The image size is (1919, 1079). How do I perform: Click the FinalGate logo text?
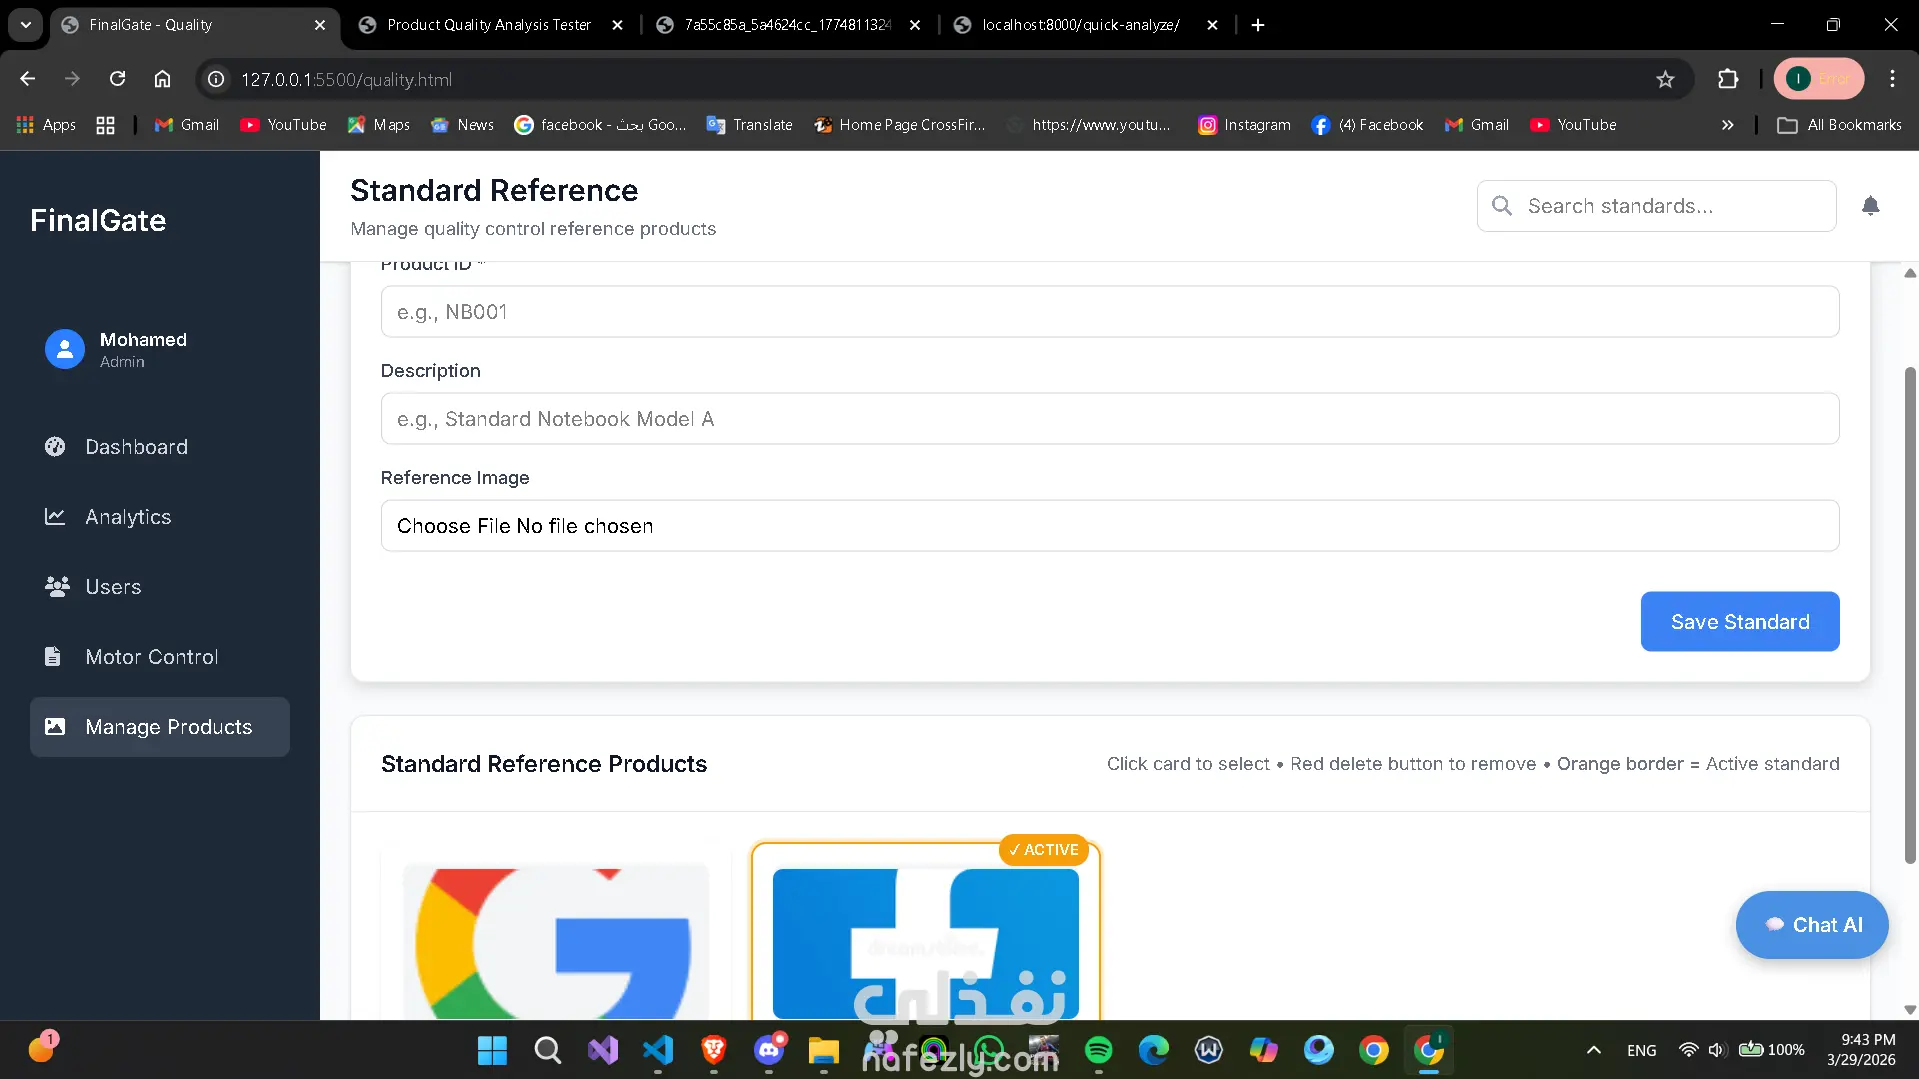point(98,220)
